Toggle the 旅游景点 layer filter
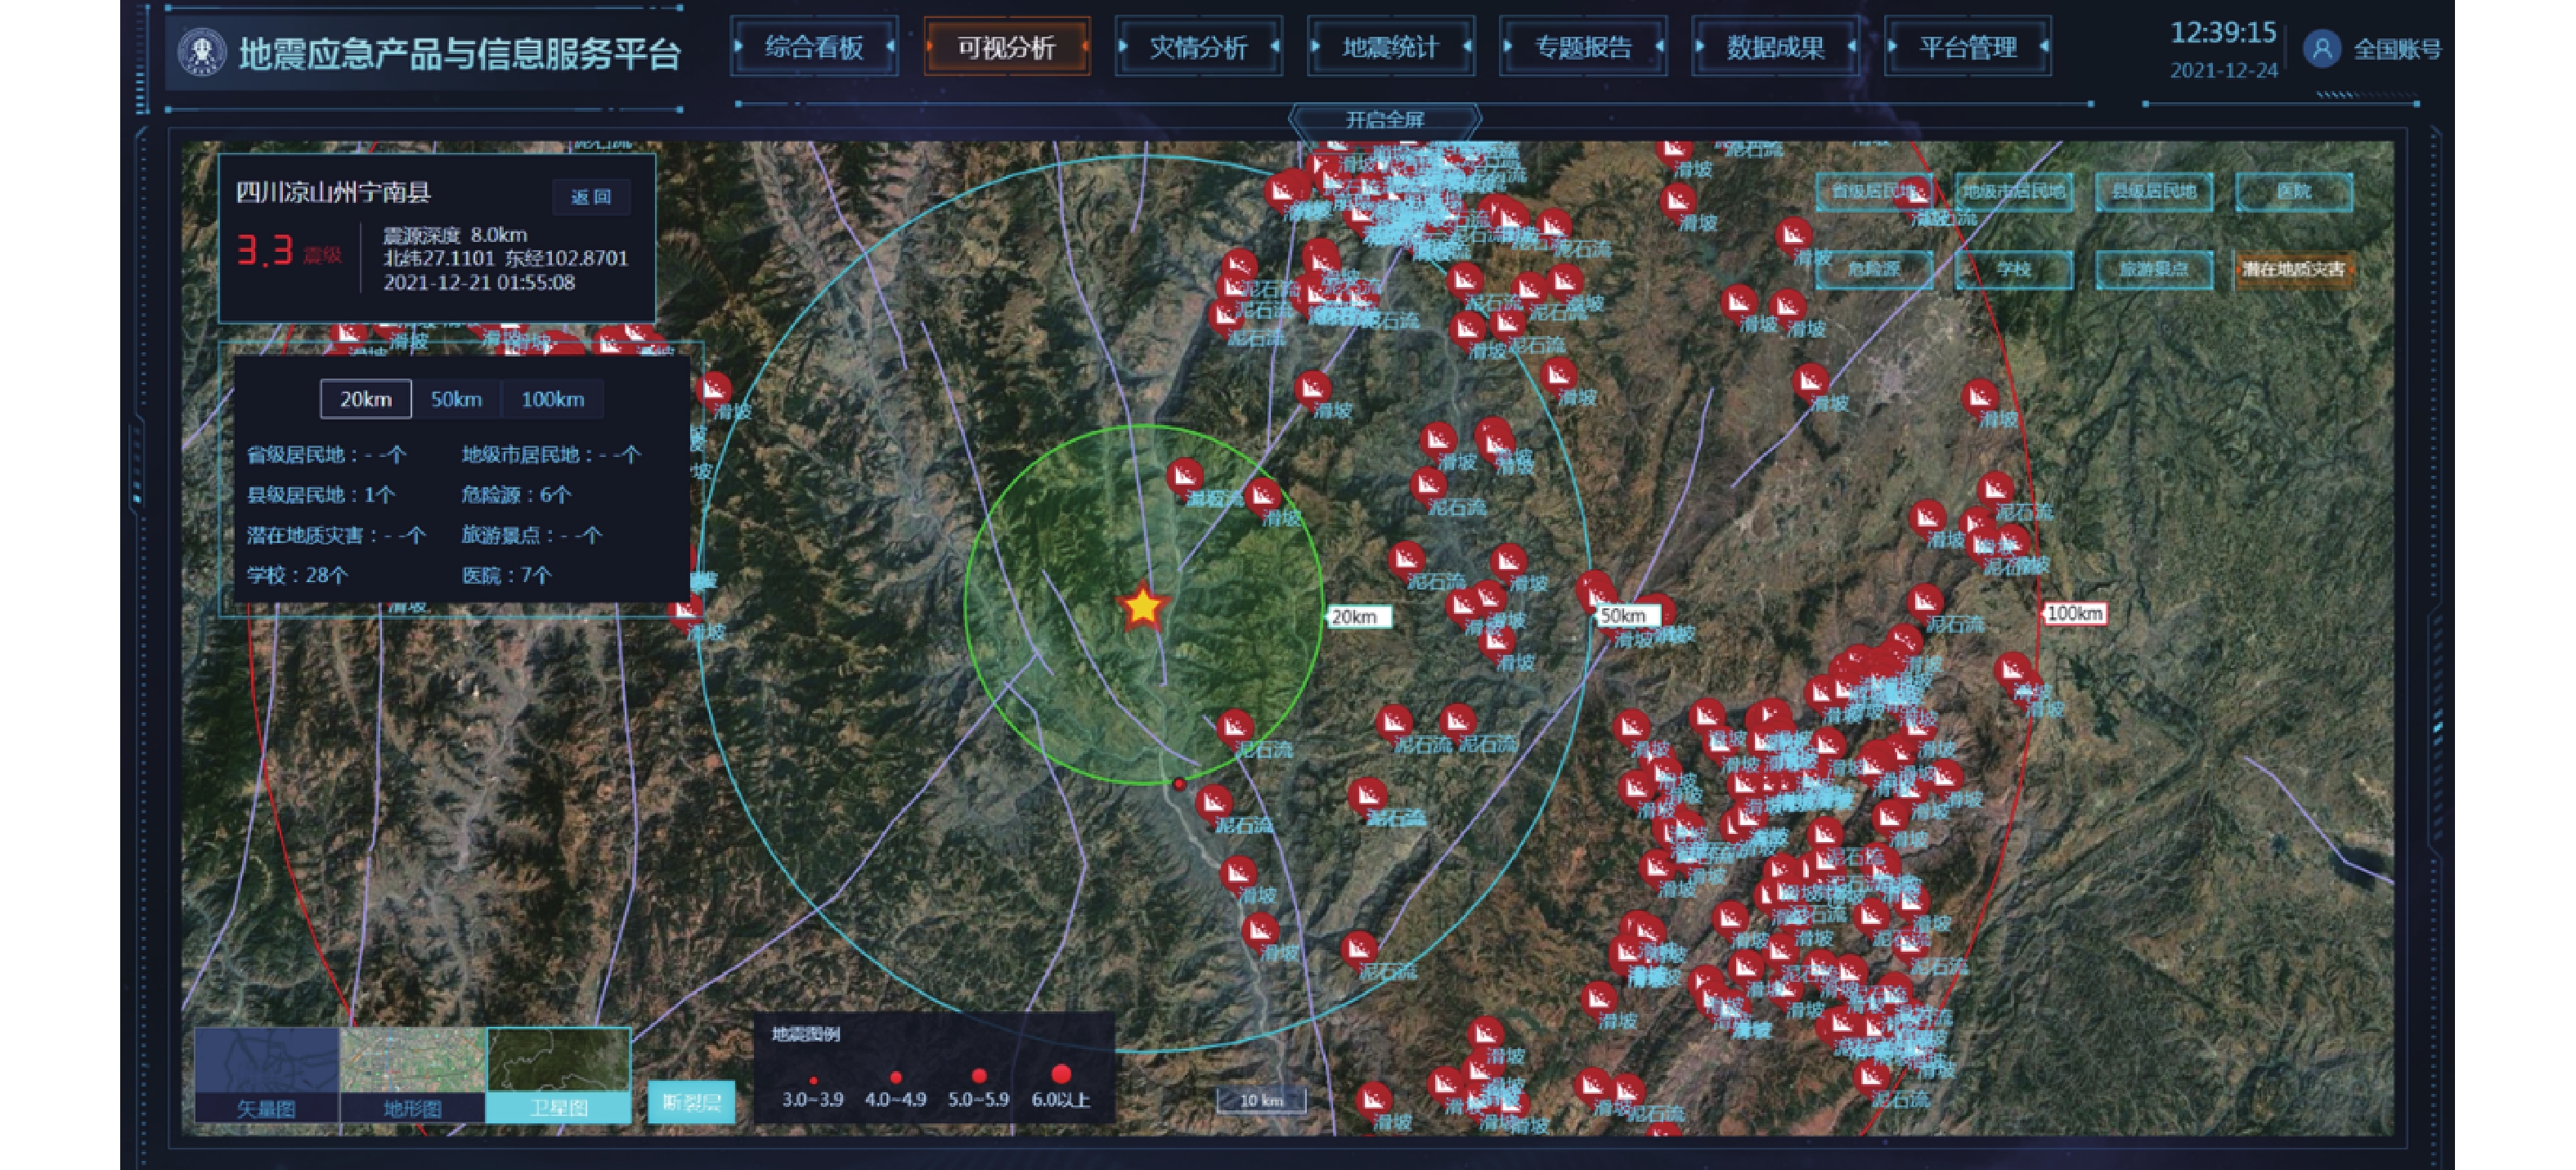The image size is (2576, 1170). 2153,269
